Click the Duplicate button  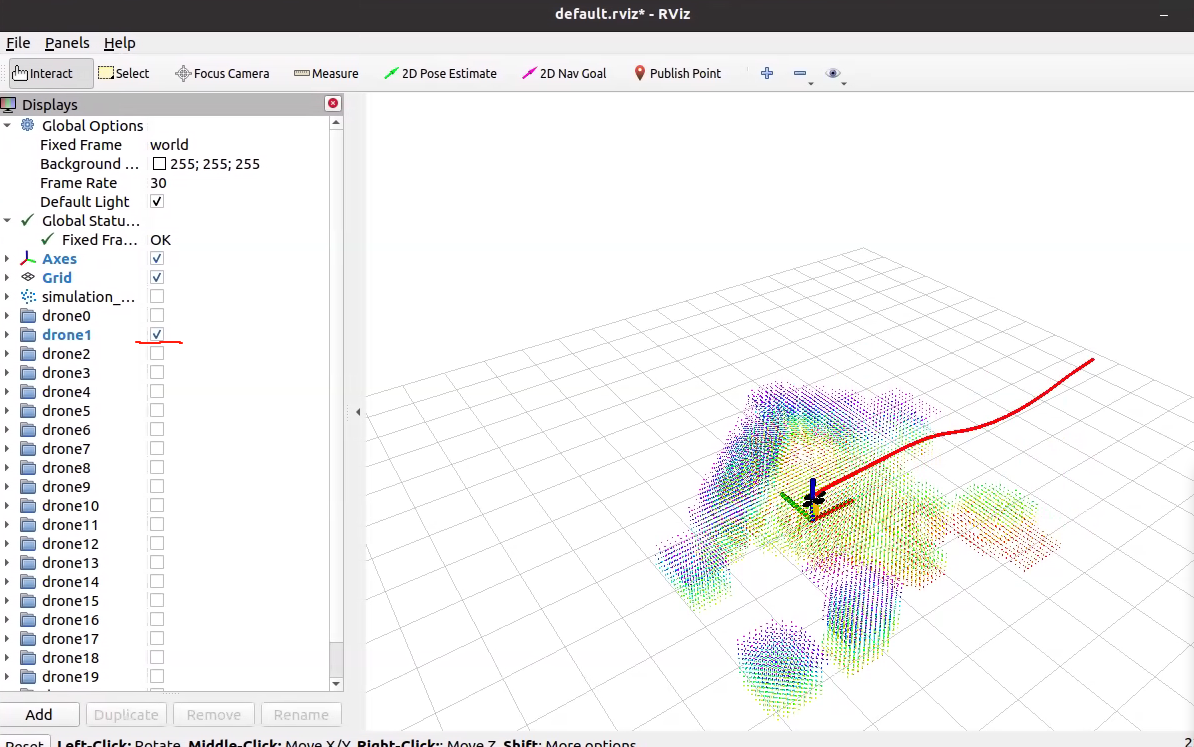(126, 714)
